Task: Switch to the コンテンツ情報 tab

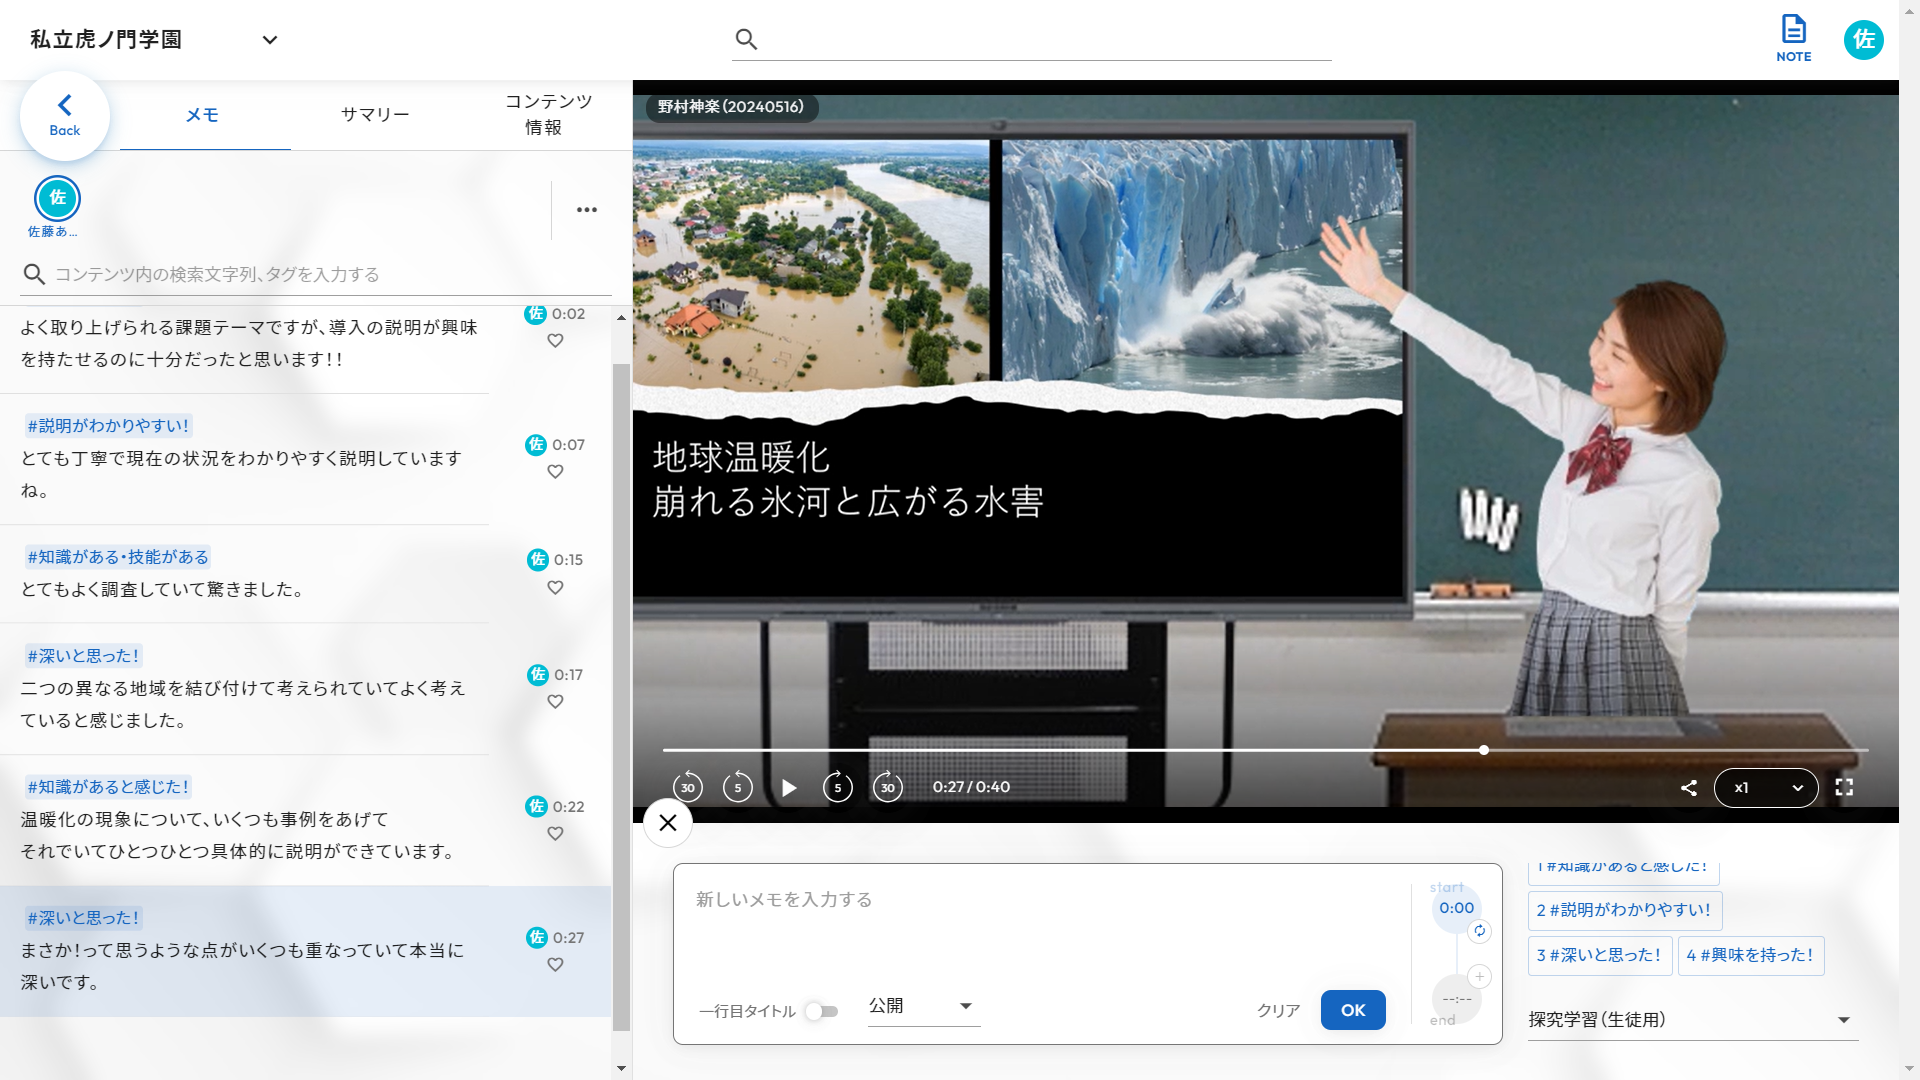Action: pos(546,115)
